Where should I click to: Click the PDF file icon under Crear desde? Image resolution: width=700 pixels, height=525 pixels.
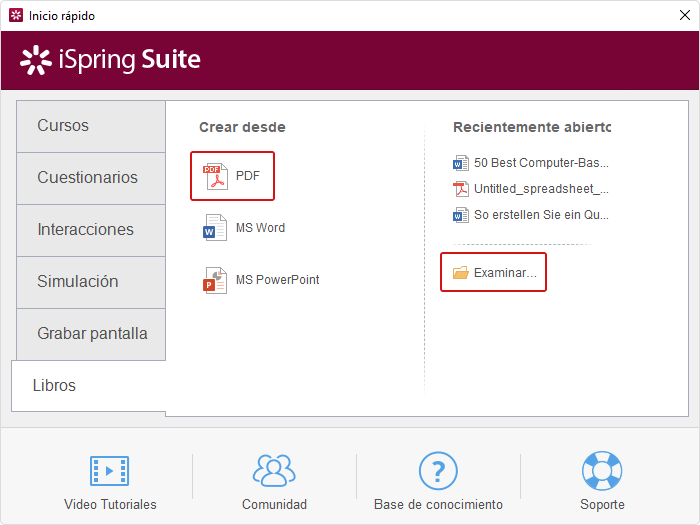point(216,176)
